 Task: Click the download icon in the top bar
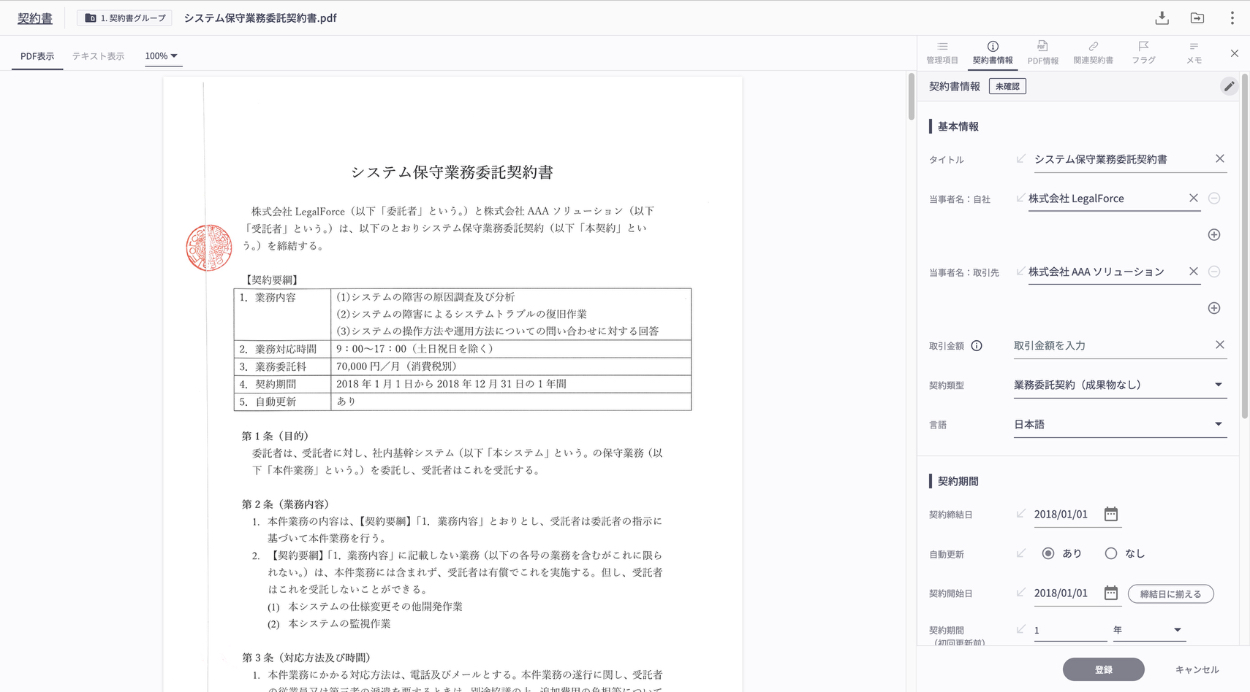coord(1162,18)
